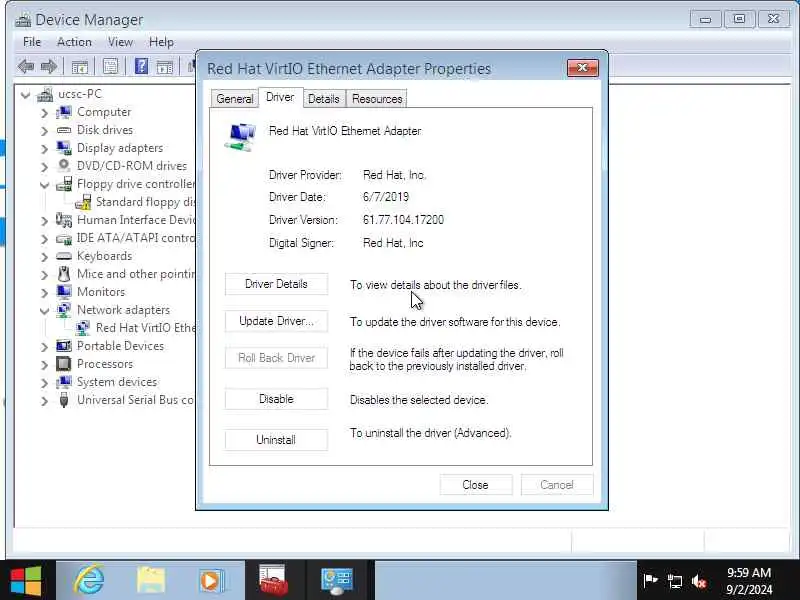Viewport: 800px width, 600px height.
Task: Click the show/hide console tree toolbar icon
Action: [x=79, y=66]
